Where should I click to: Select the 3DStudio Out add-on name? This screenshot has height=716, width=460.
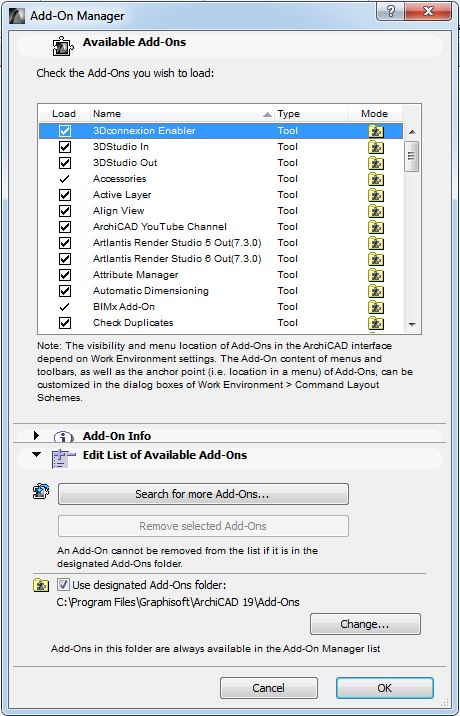[125, 163]
